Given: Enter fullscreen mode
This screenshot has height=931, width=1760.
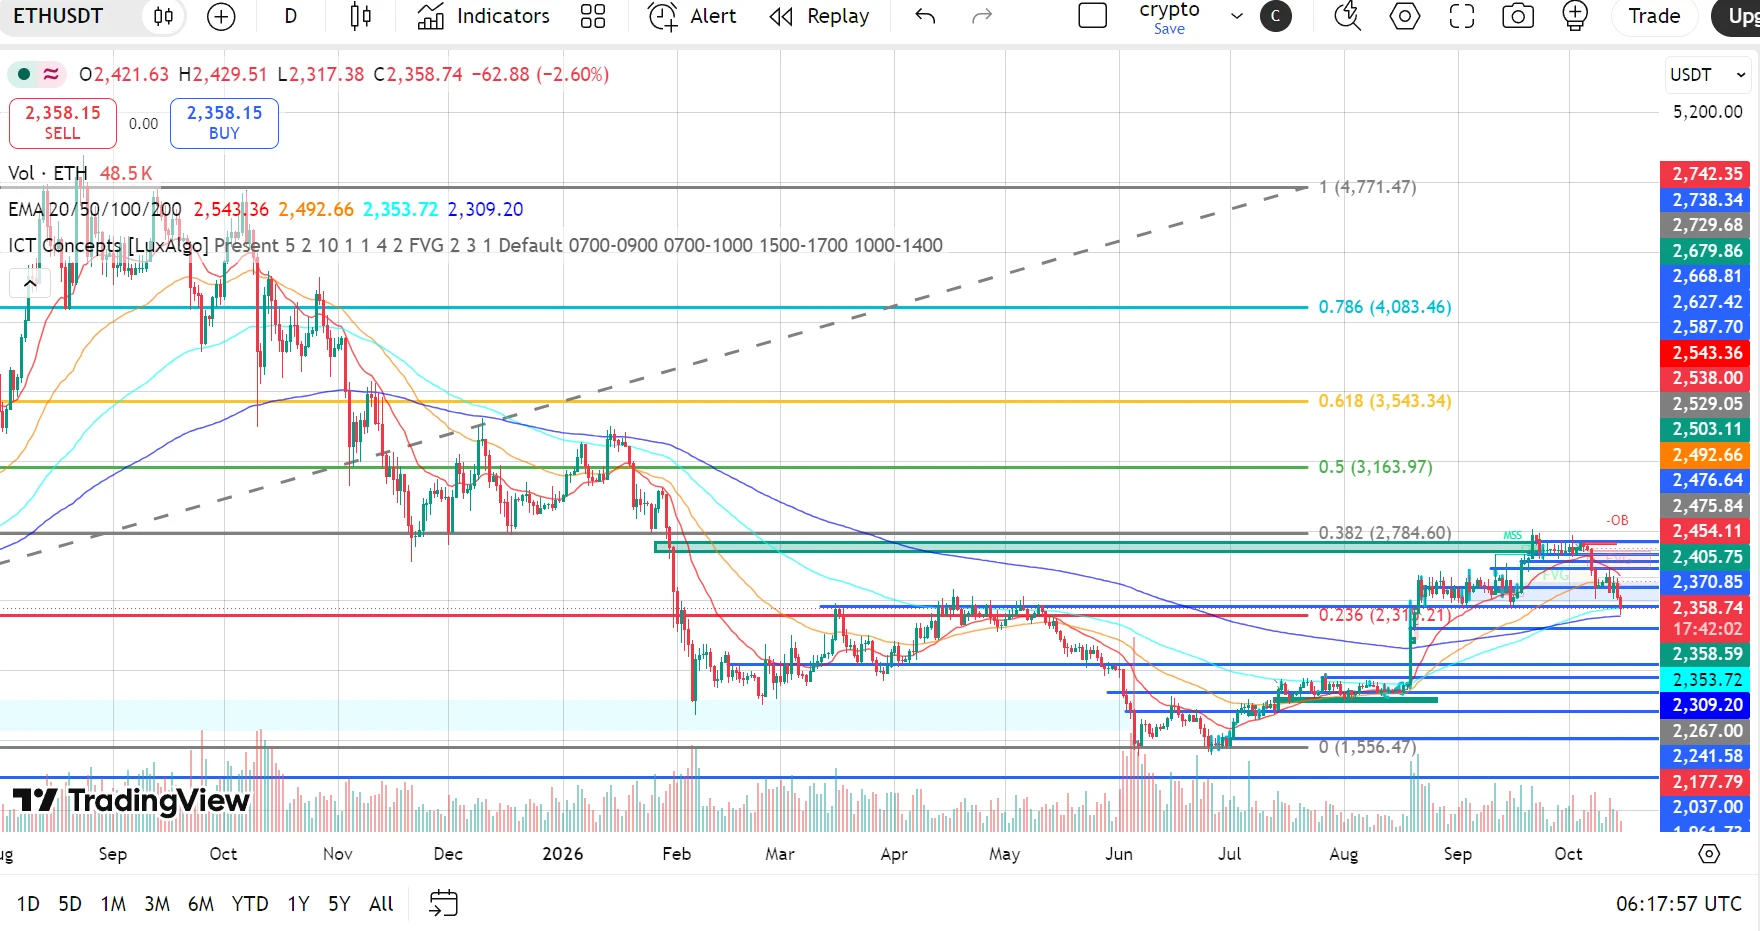Looking at the screenshot, I should [x=1462, y=16].
